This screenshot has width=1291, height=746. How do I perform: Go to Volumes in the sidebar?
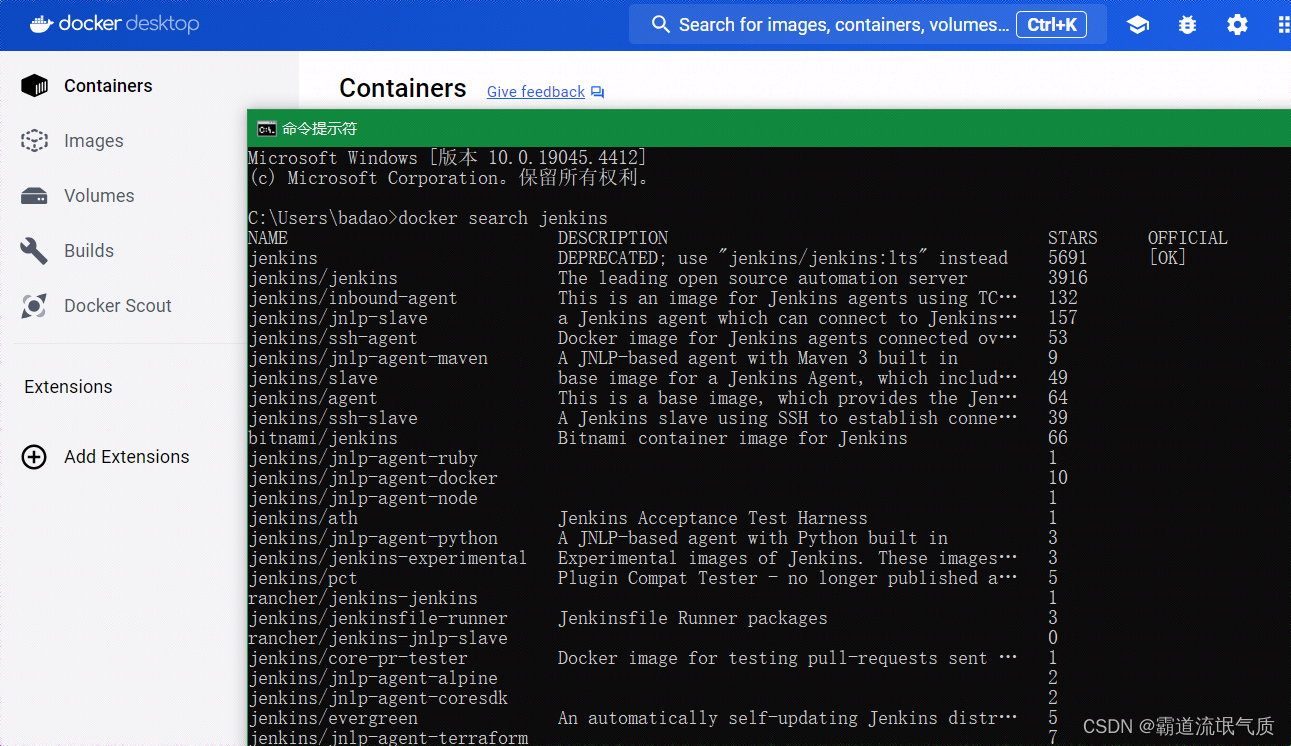point(99,196)
